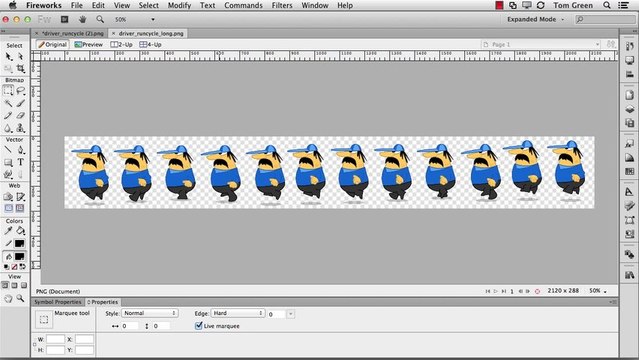Image resolution: width=639 pixels, height=360 pixels.
Task: Select the Crop tool
Action: tap(20, 68)
